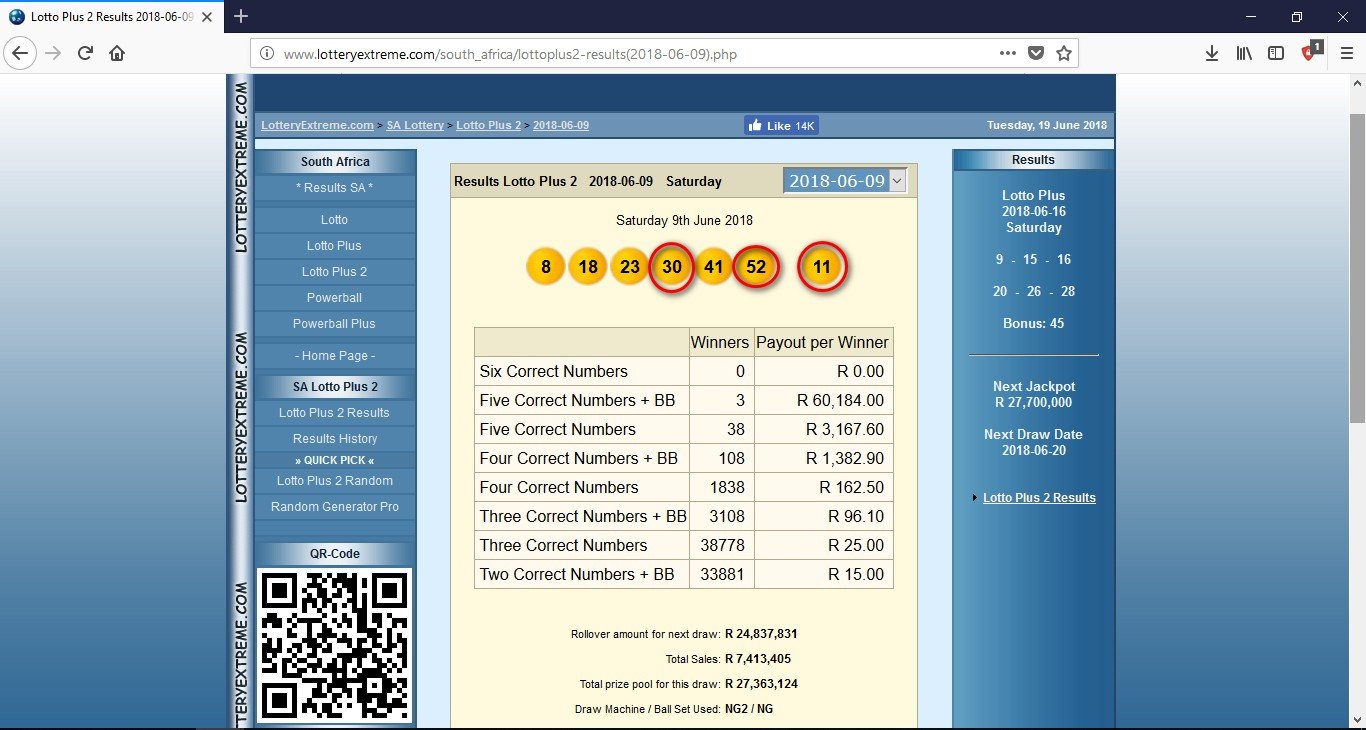This screenshot has width=1366, height=730.
Task: Open Lotto Plus 2 Results sidebar item
Action: pyautogui.click(x=335, y=412)
